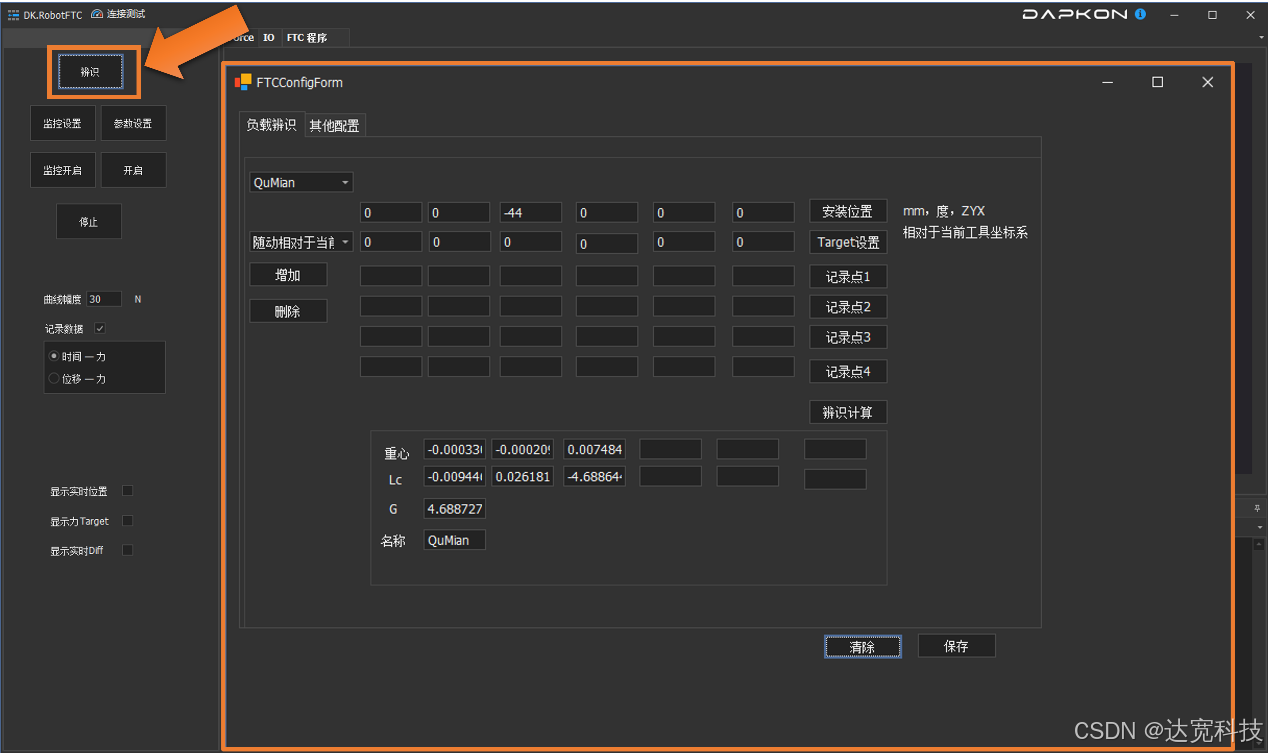Image resolution: width=1268 pixels, height=753 pixels.
Task: Close the FTCConfigForm dialog window
Action: [1207, 82]
